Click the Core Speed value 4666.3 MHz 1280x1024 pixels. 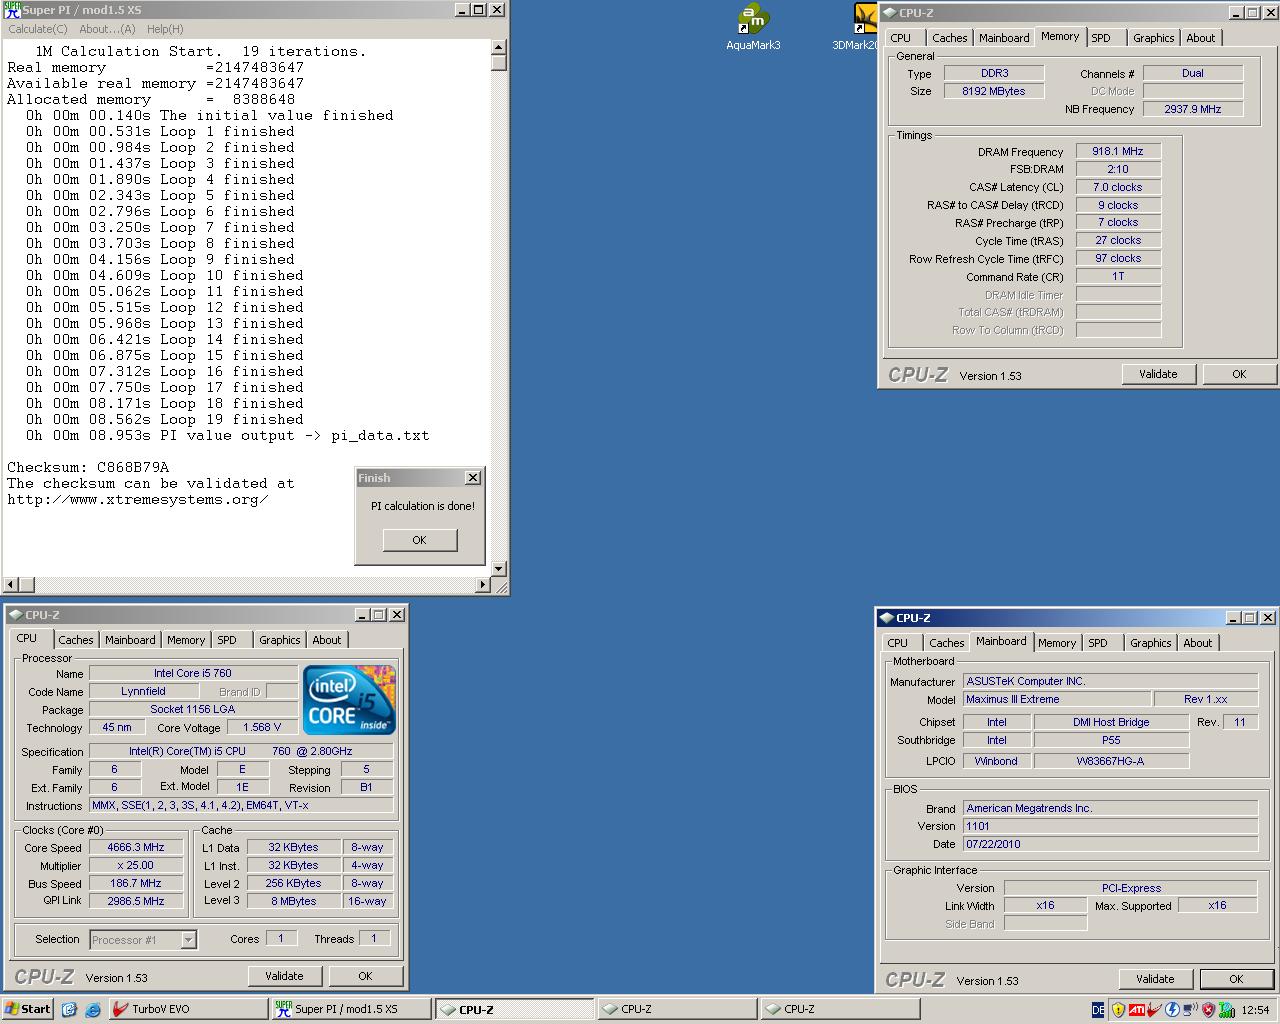click(136, 847)
